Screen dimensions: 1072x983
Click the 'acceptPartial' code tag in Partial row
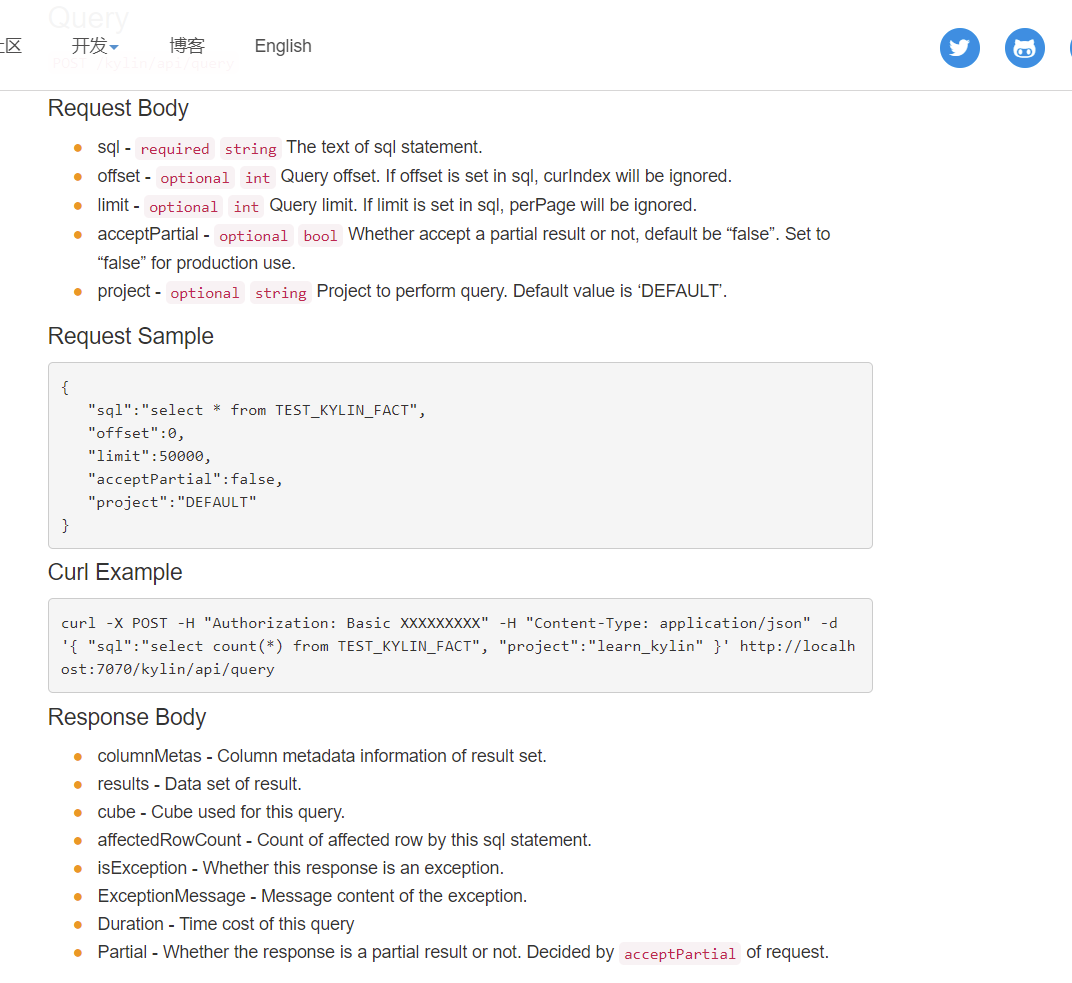(x=680, y=954)
